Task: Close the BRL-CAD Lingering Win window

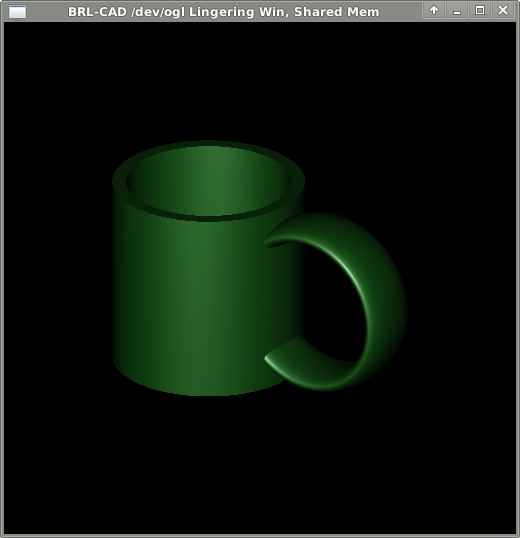Action: pyautogui.click(x=503, y=11)
